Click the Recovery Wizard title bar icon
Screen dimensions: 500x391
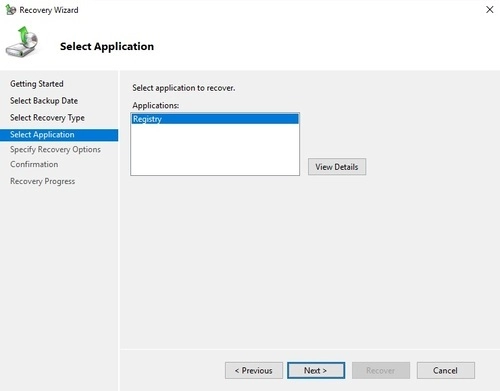pos(11,10)
